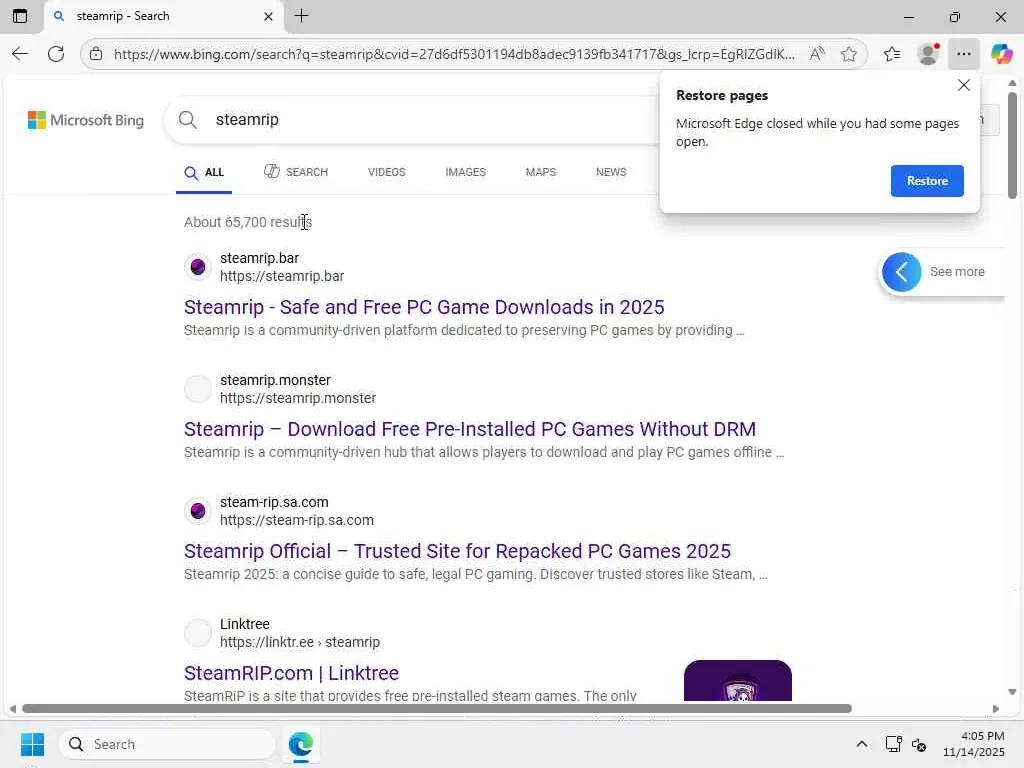Switch to the NEWS tab

(x=611, y=172)
